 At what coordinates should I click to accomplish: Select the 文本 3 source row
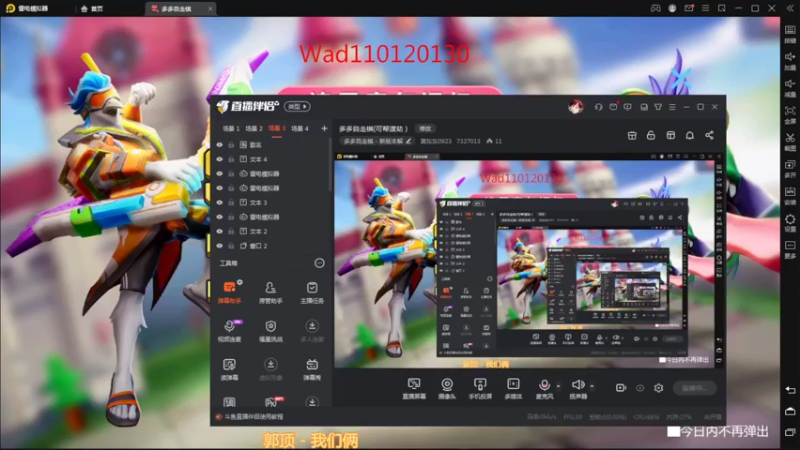pyautogui.click(x=270, y=203)
